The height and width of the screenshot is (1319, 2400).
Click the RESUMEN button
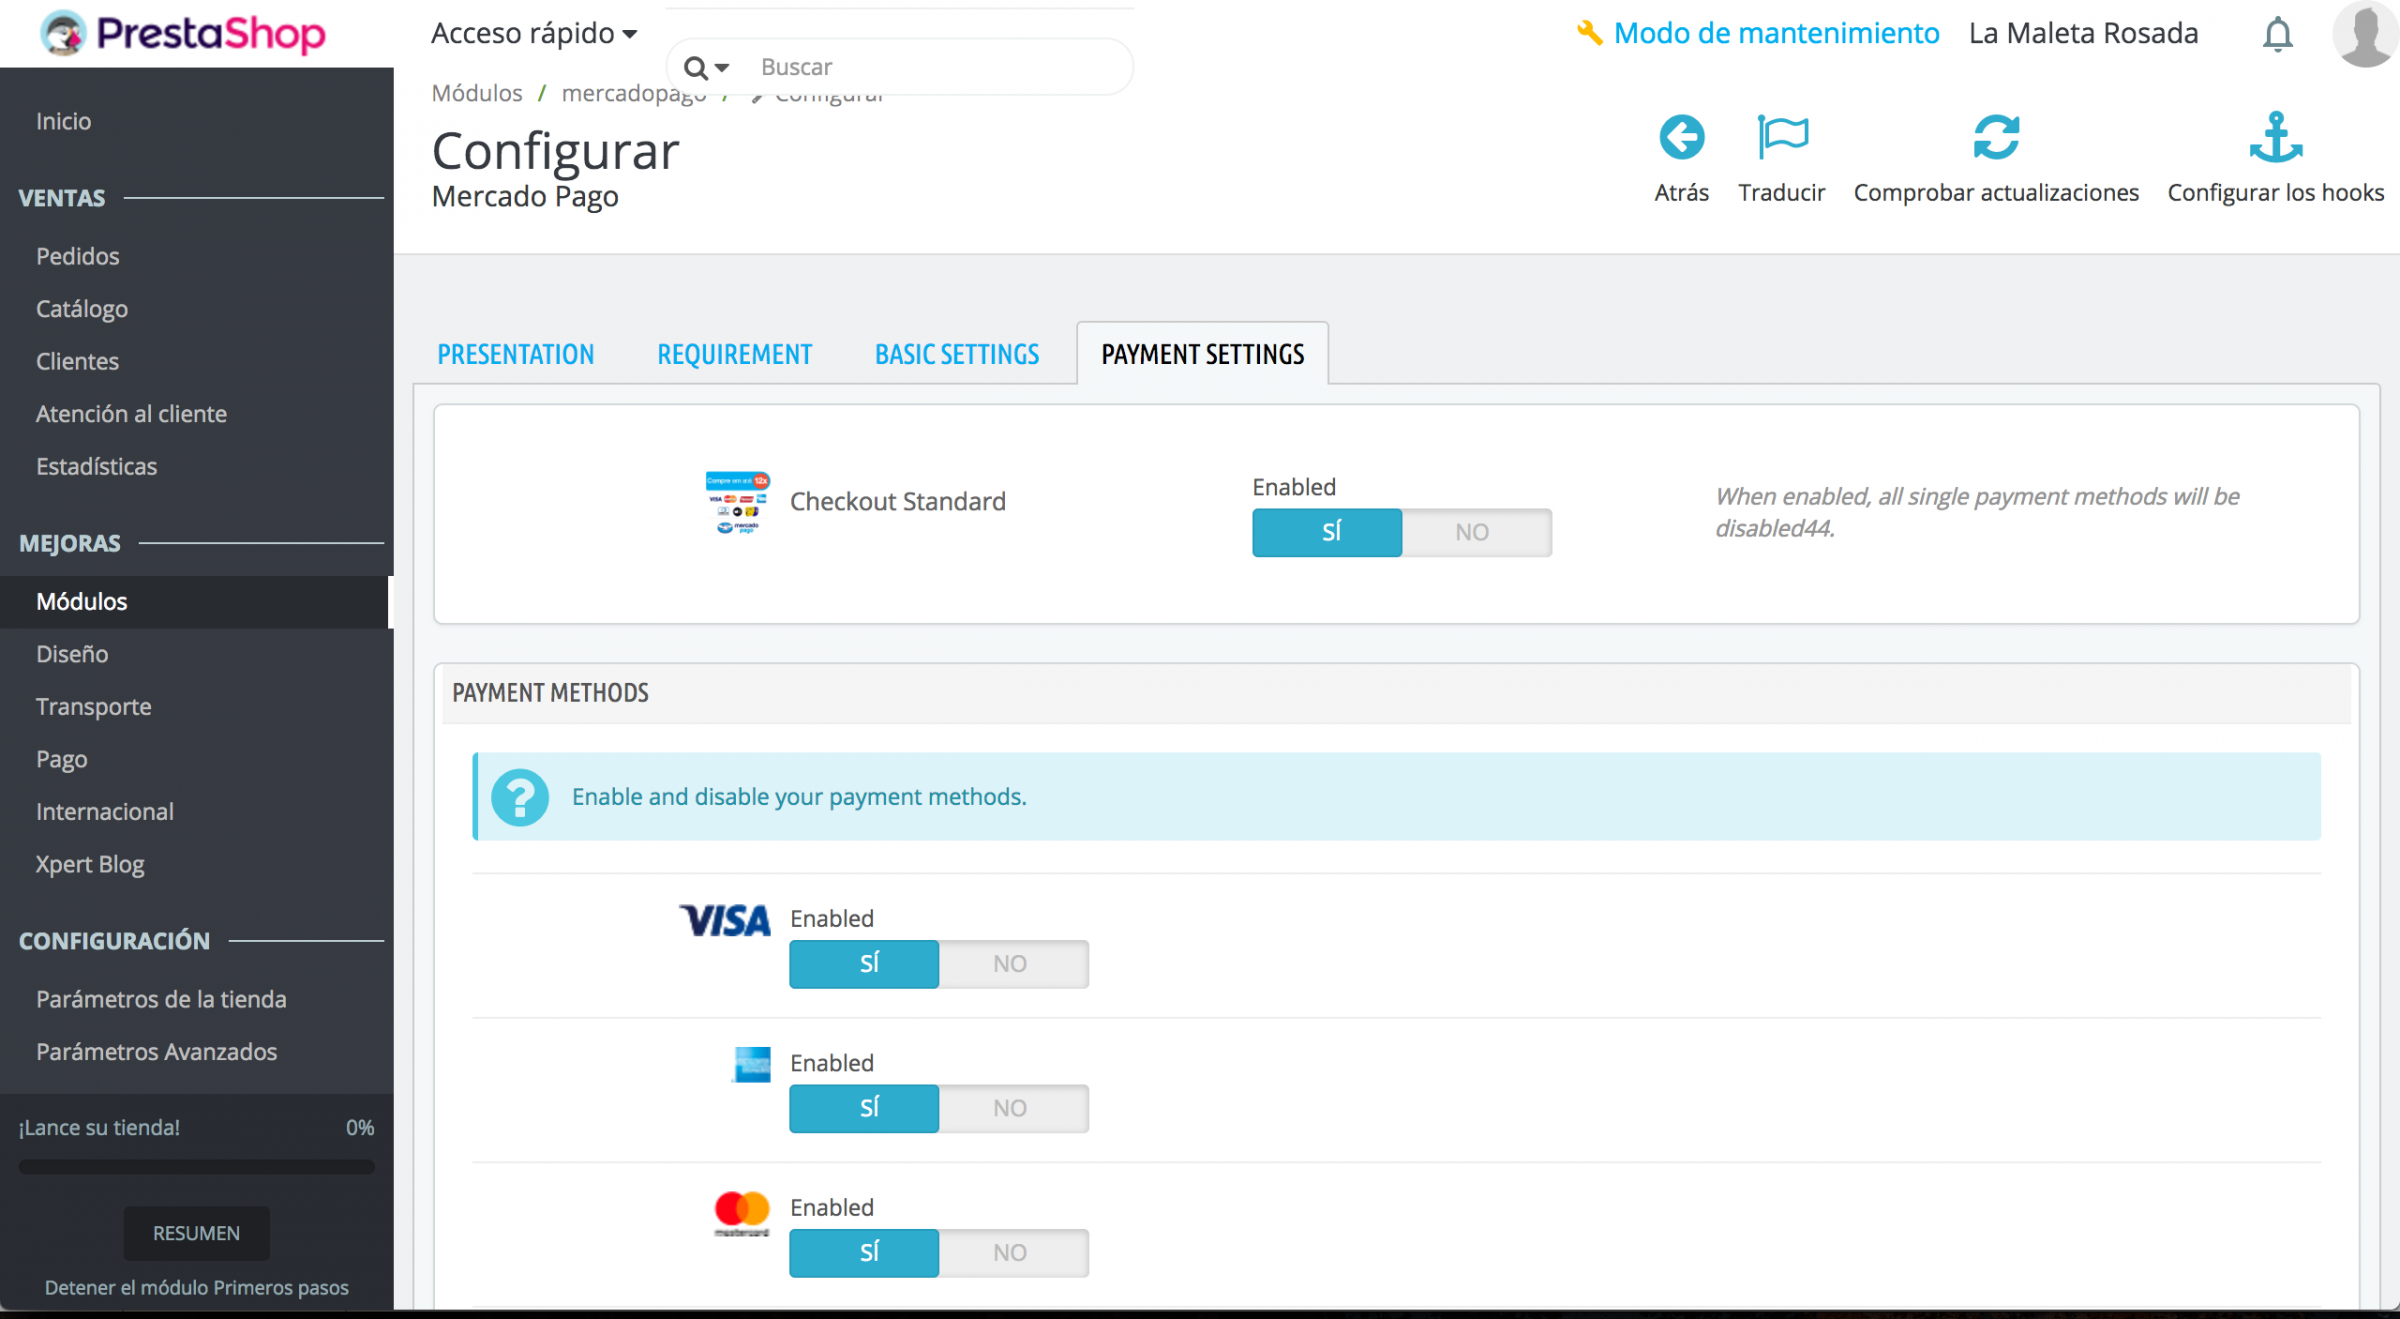[x=196, y=1233]
